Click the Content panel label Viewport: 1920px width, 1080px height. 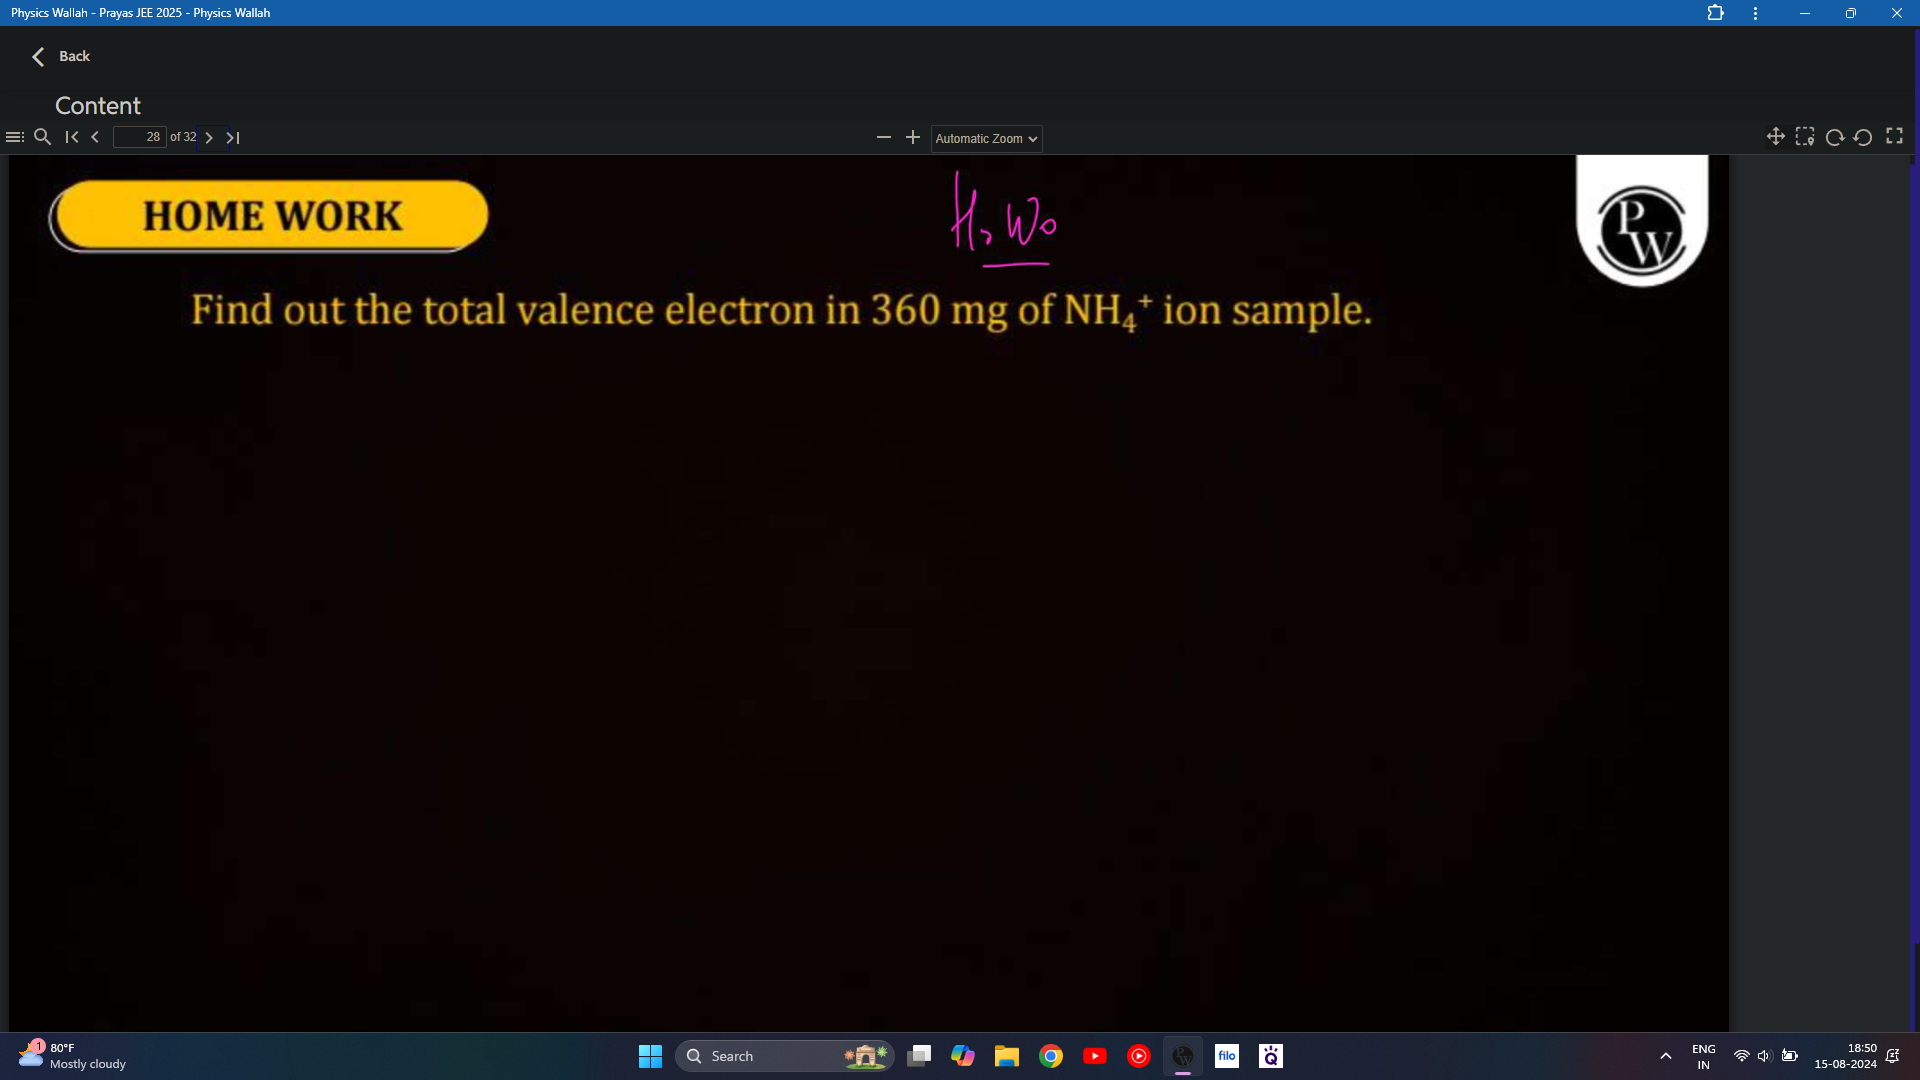[x=98, y=104]
